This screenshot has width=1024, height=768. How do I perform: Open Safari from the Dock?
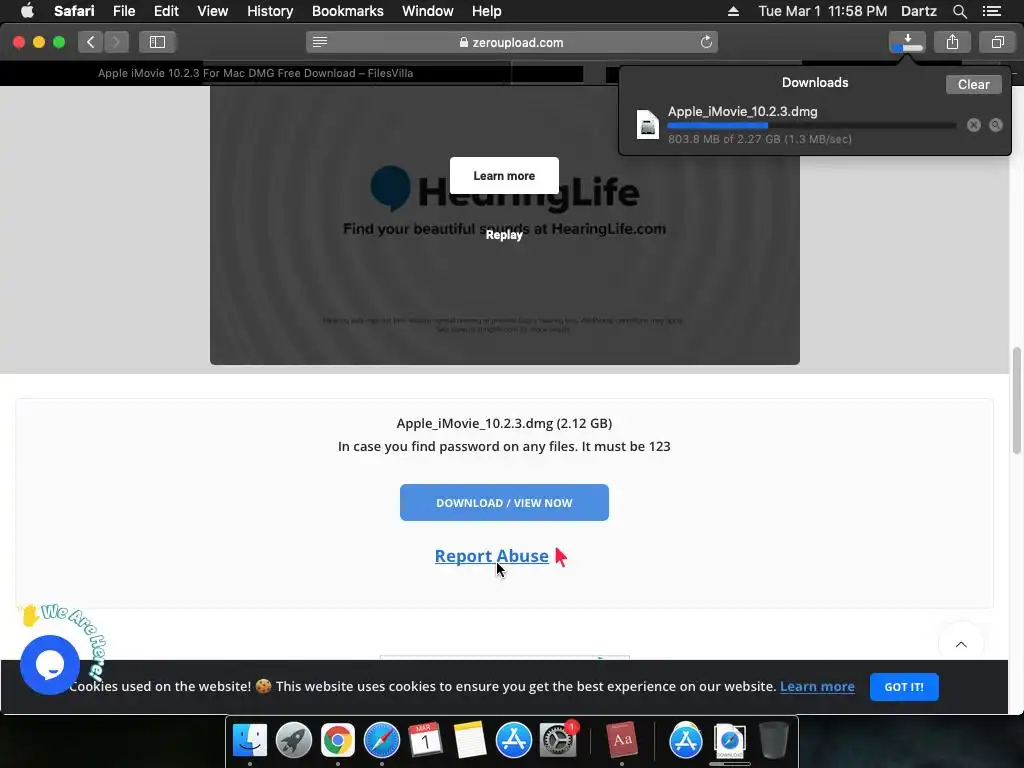(381, 741)
